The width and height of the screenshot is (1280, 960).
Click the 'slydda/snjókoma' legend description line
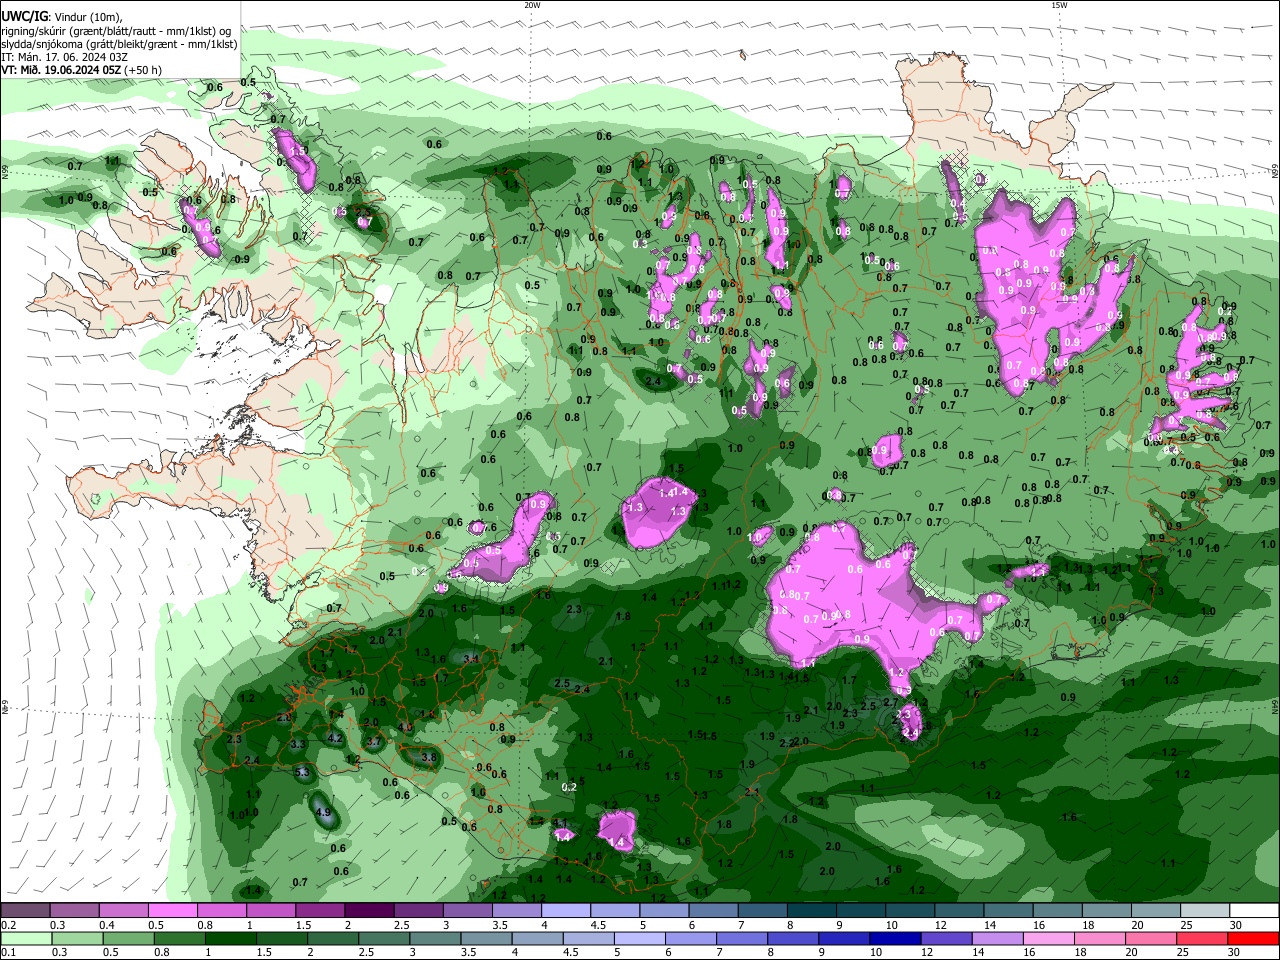[119, 44]
